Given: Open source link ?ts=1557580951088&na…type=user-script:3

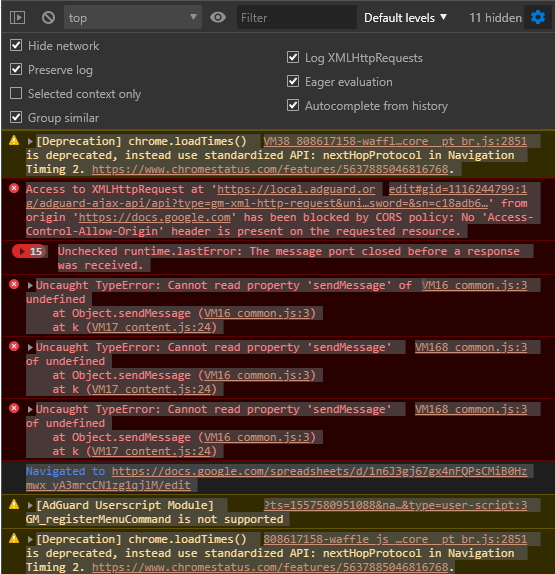Looking at the screenshot, I should (x=395, y=505).
